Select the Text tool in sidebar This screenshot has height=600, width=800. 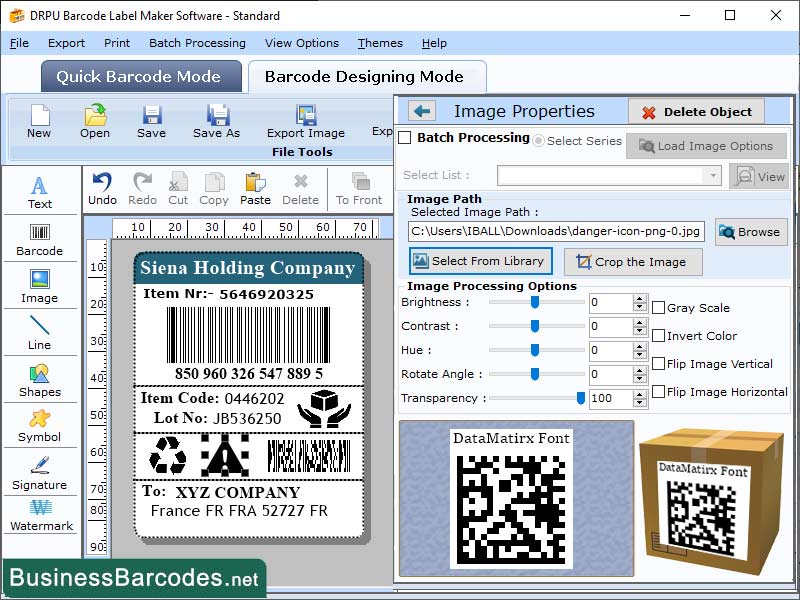[40, 192]
